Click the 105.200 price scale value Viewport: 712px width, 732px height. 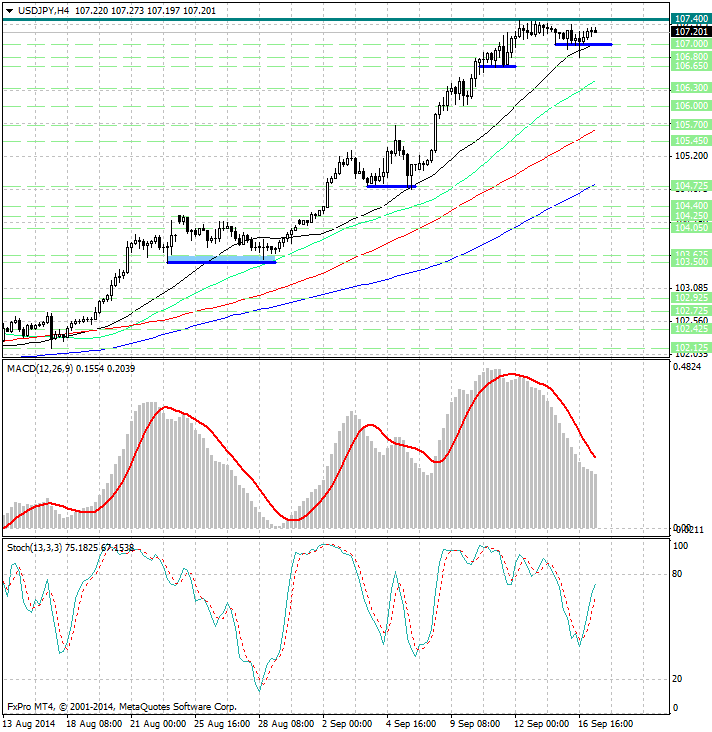point(691,155)
